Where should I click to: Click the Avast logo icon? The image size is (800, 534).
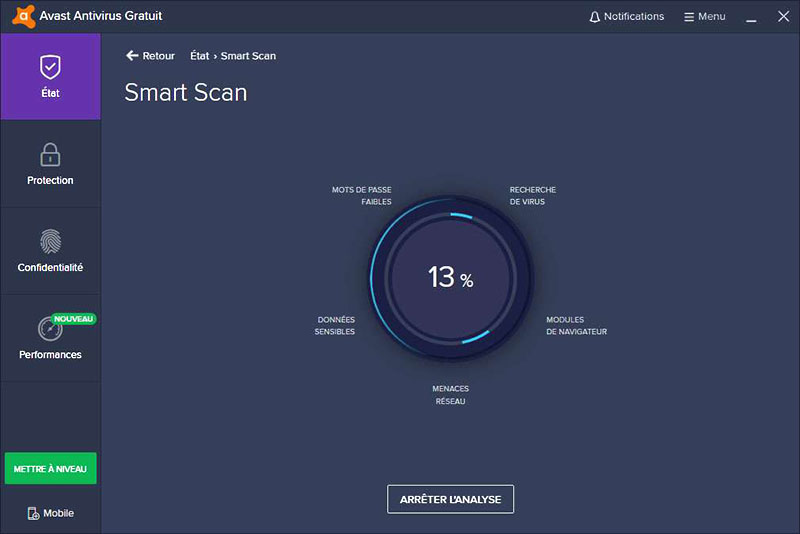[24, 16]
